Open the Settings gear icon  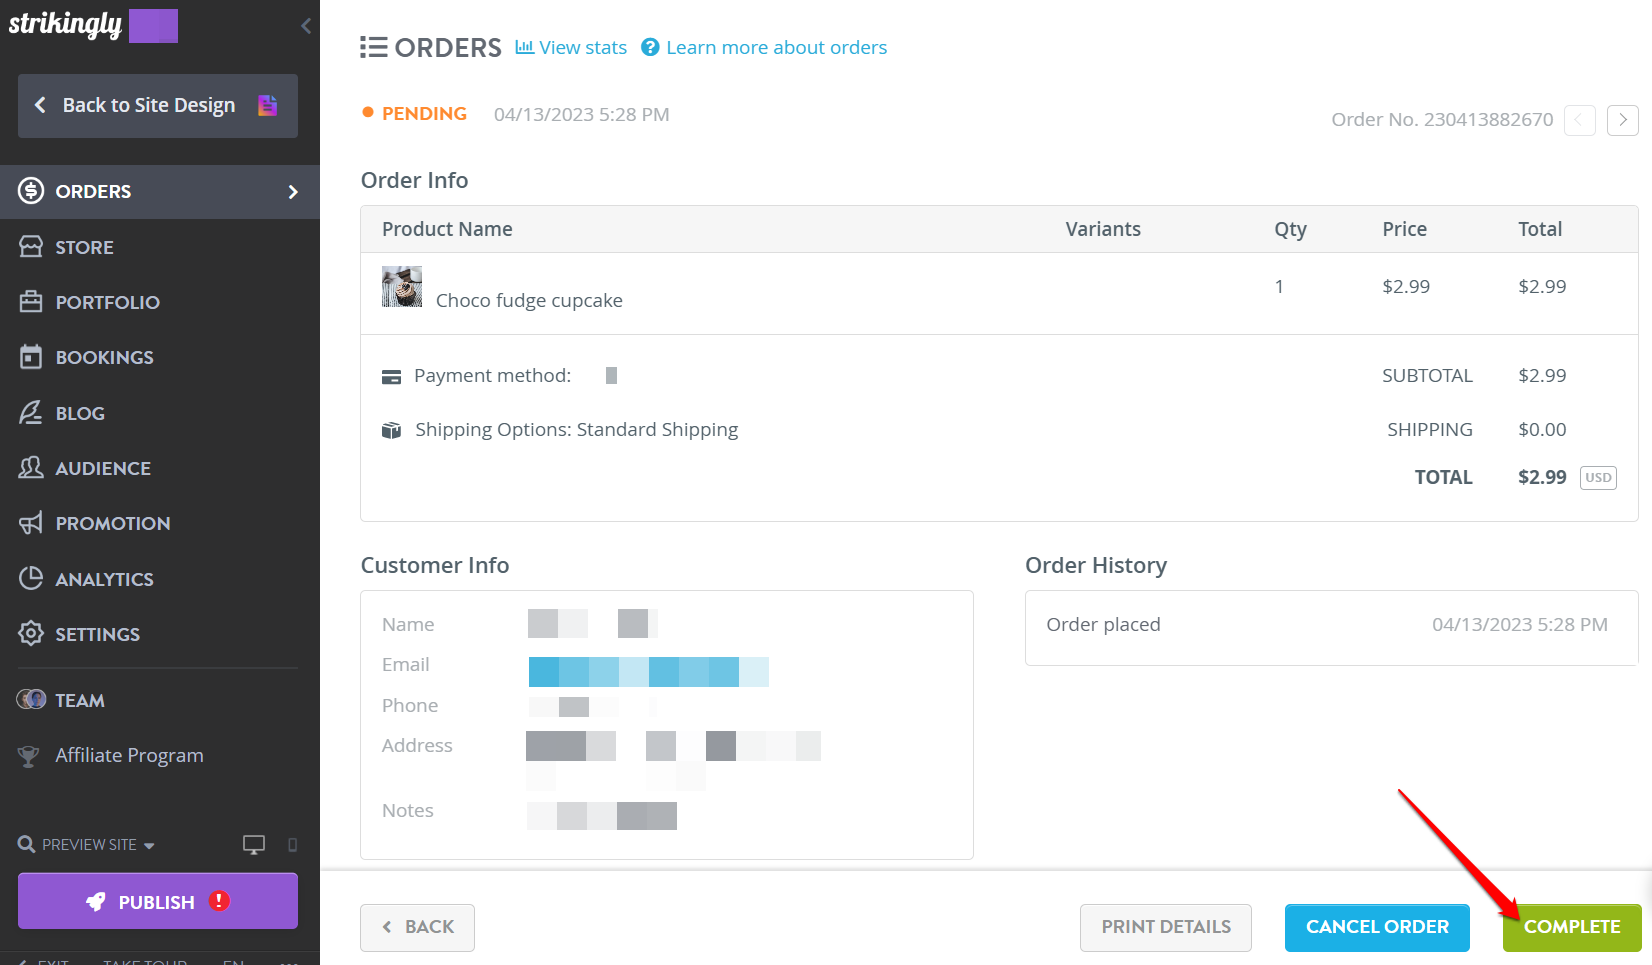point(29,633)
